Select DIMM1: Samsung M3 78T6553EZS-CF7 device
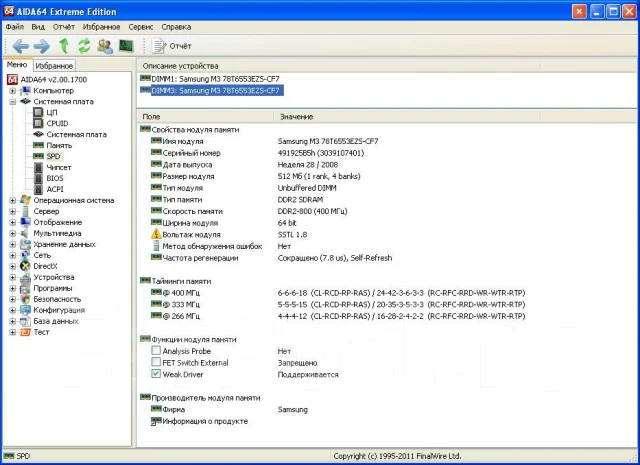This screenshot has height=465, width=640. (x=210, y=79)
